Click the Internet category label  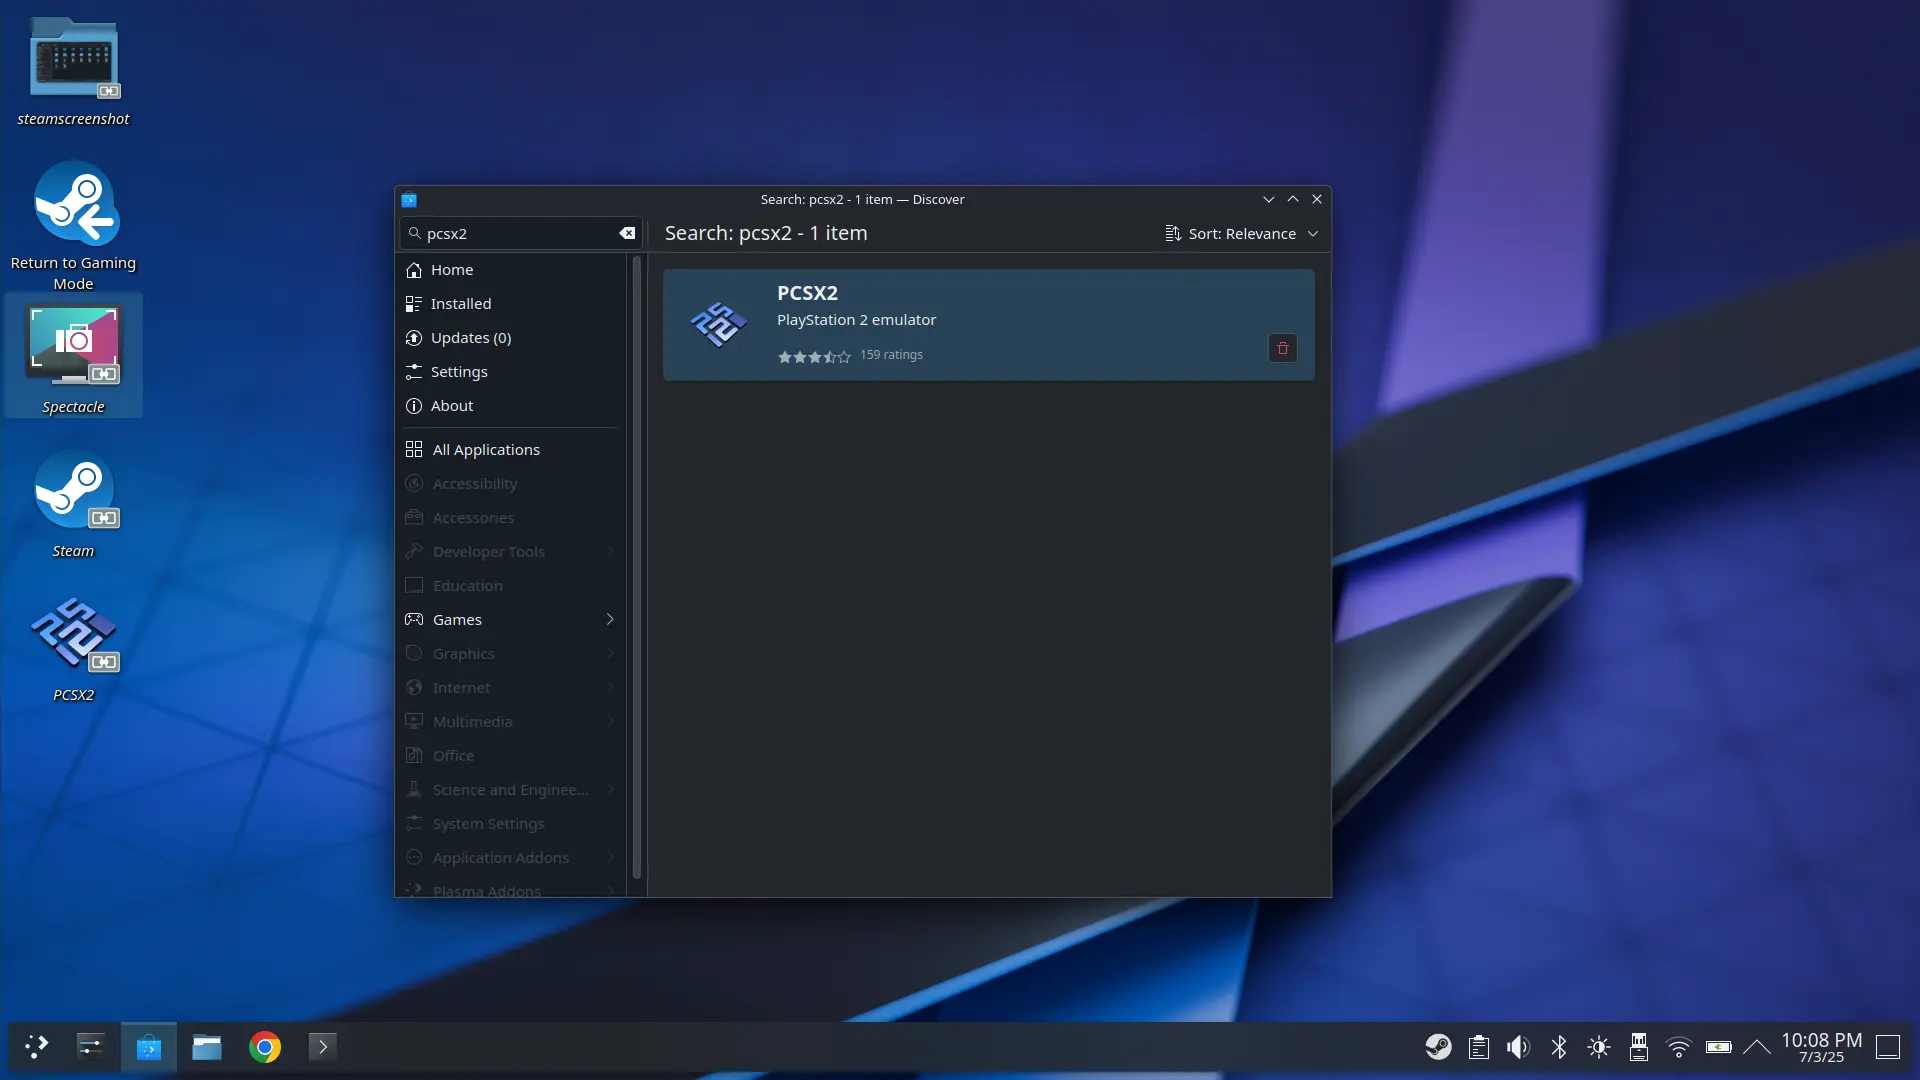point(461,688)
